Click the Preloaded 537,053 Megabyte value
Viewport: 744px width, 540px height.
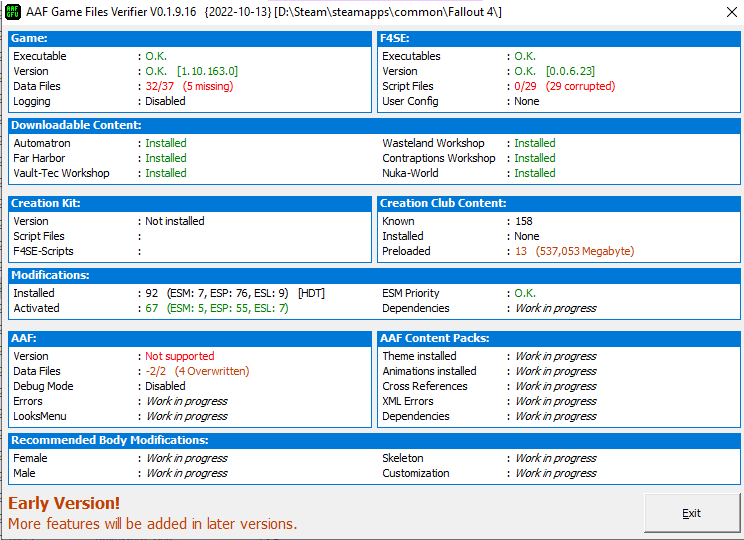click(584, 251)
